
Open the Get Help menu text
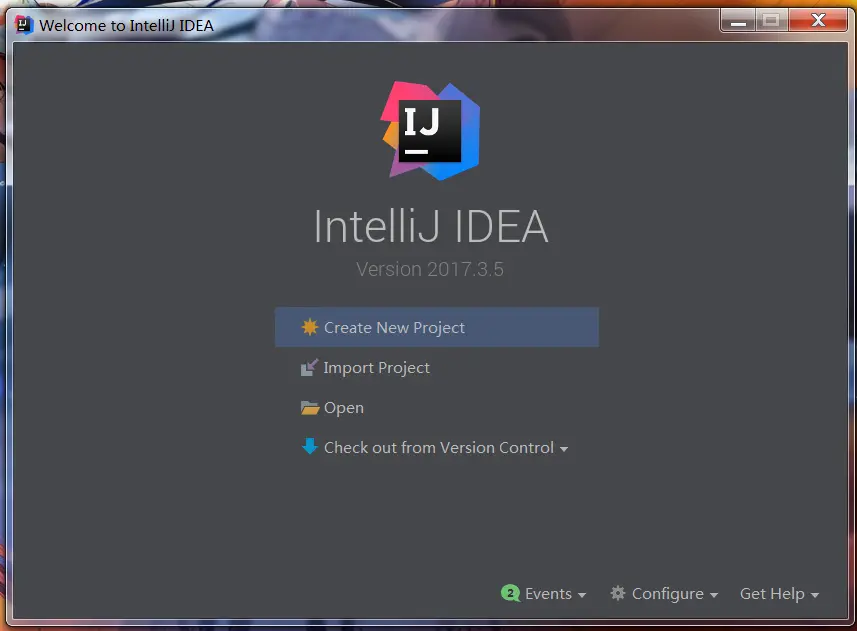coord(772,593)
